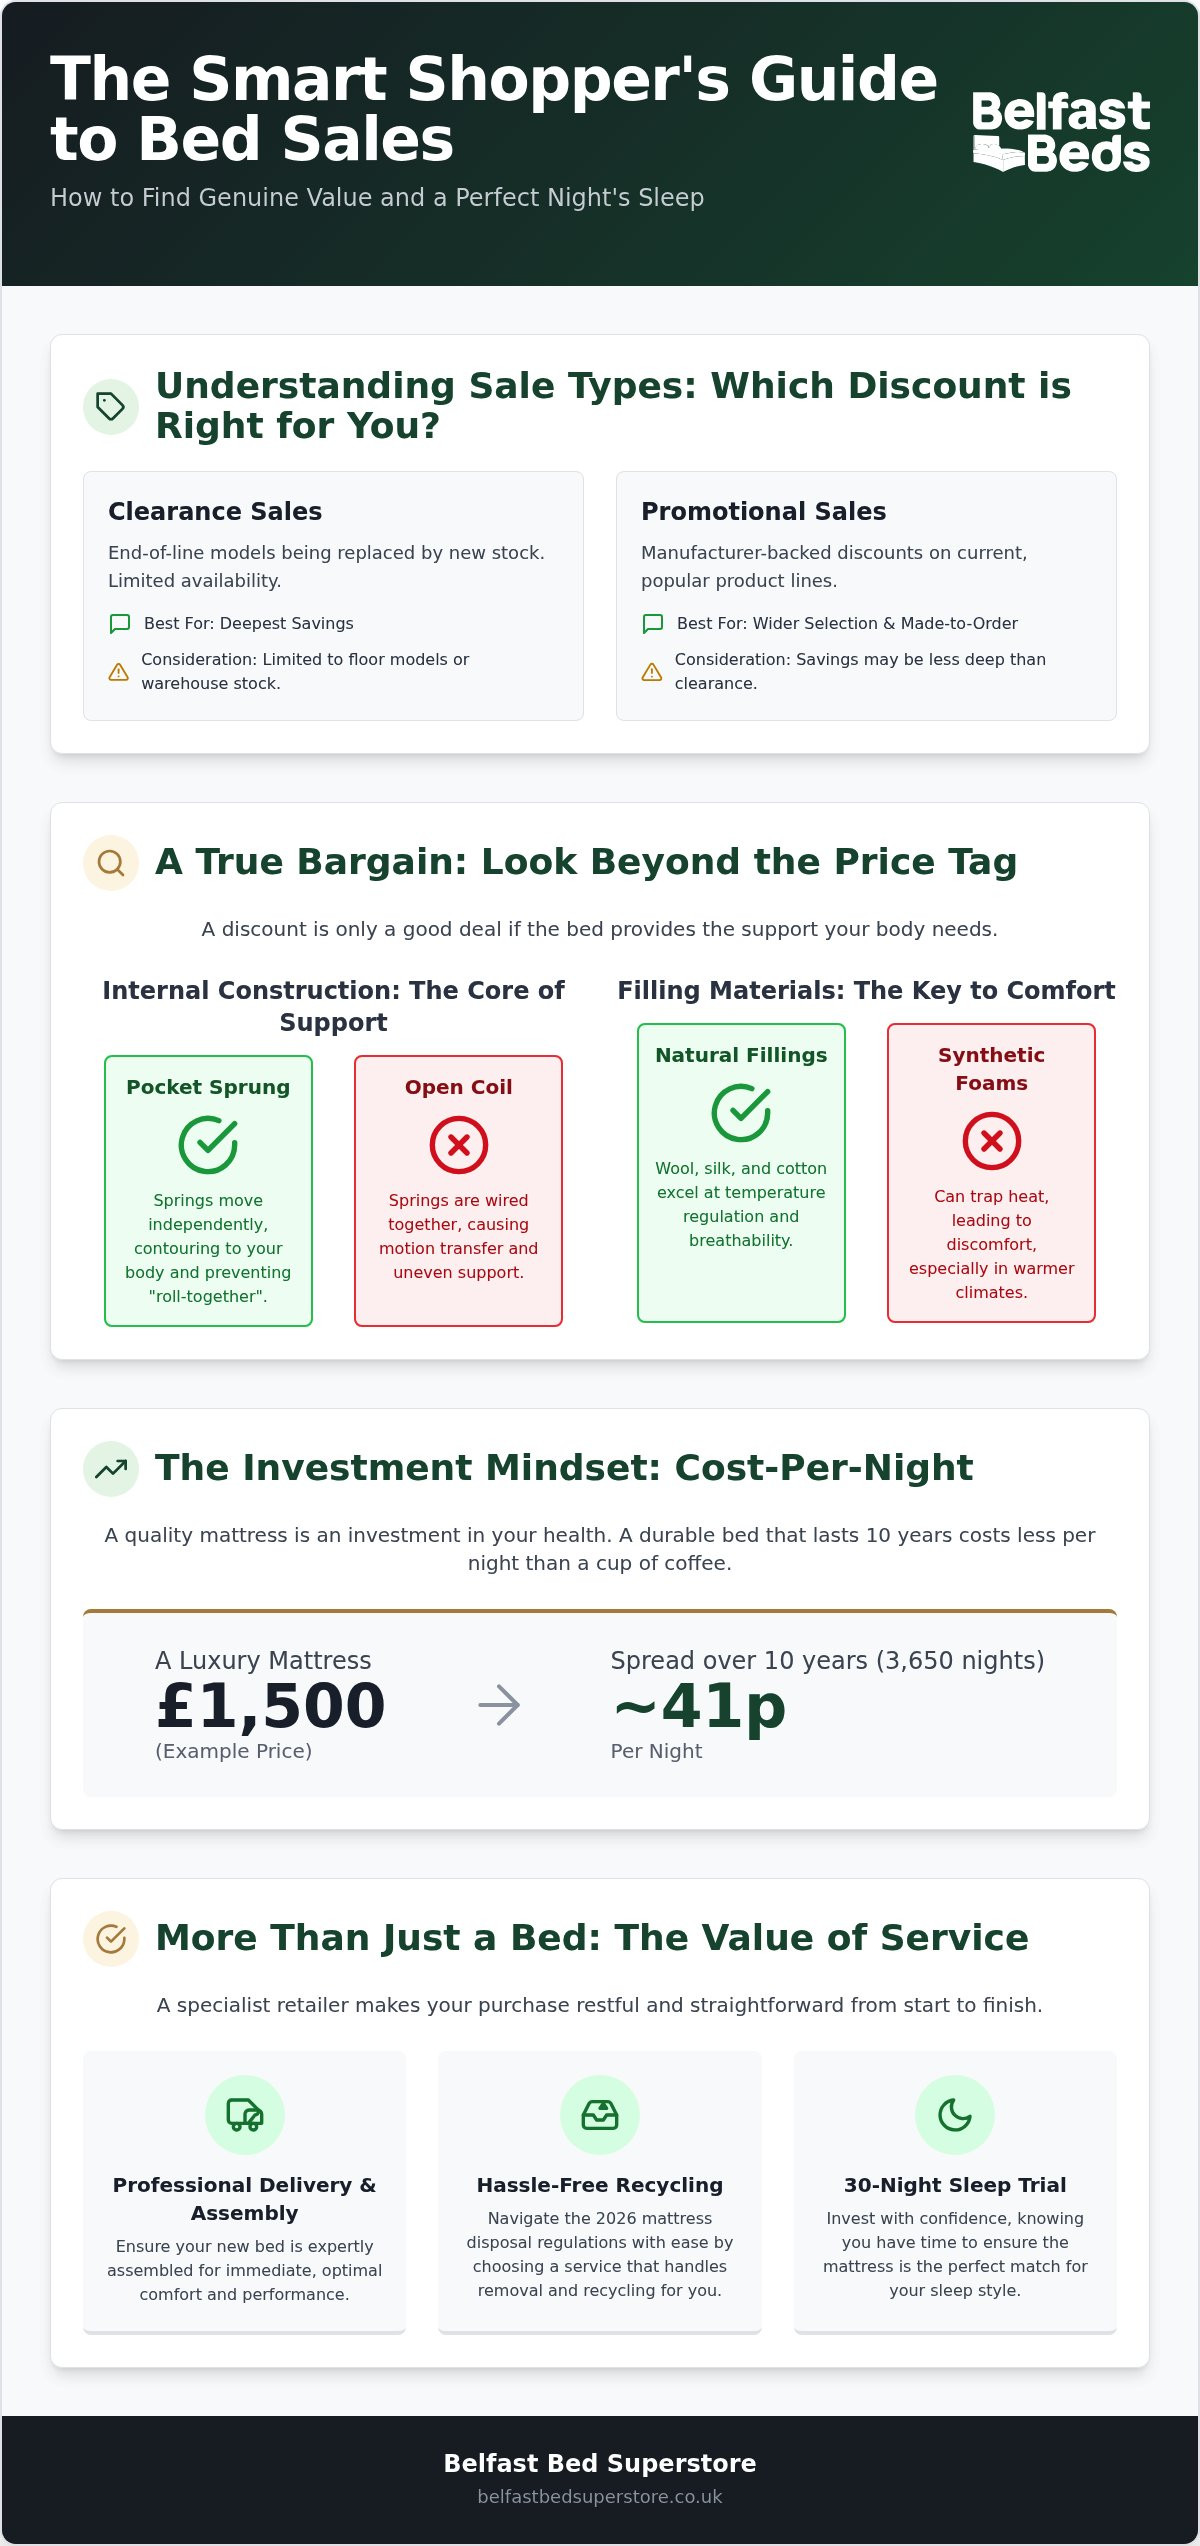Open the belfastbedsuperstore.co.uk link
1200x2546 pixels.
click(600, 2496)
